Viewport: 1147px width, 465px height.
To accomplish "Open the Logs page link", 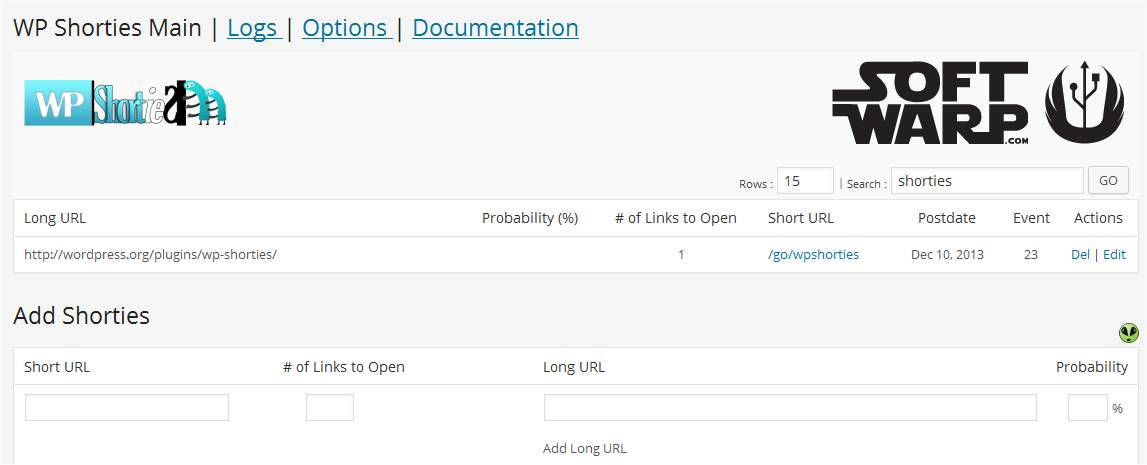I will tap(252, 28).
